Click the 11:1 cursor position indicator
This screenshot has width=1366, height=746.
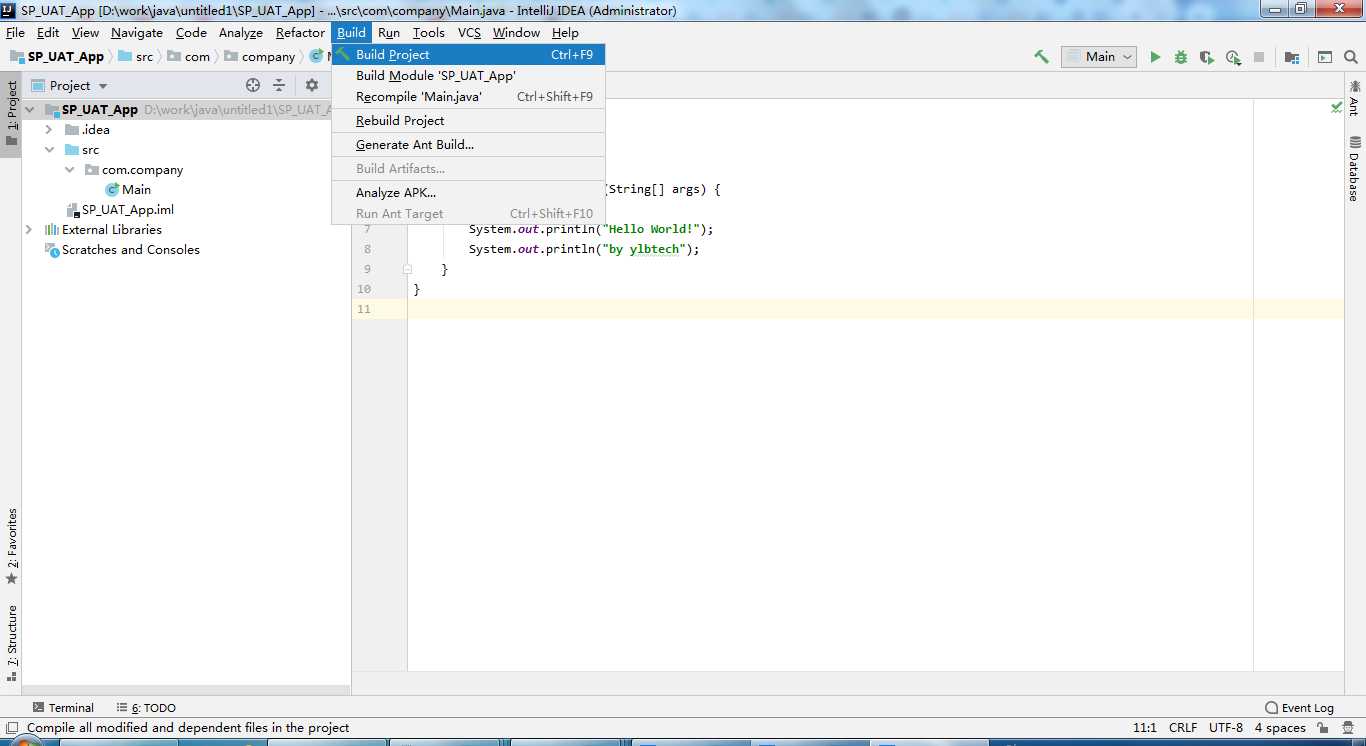coord(1144,728)
